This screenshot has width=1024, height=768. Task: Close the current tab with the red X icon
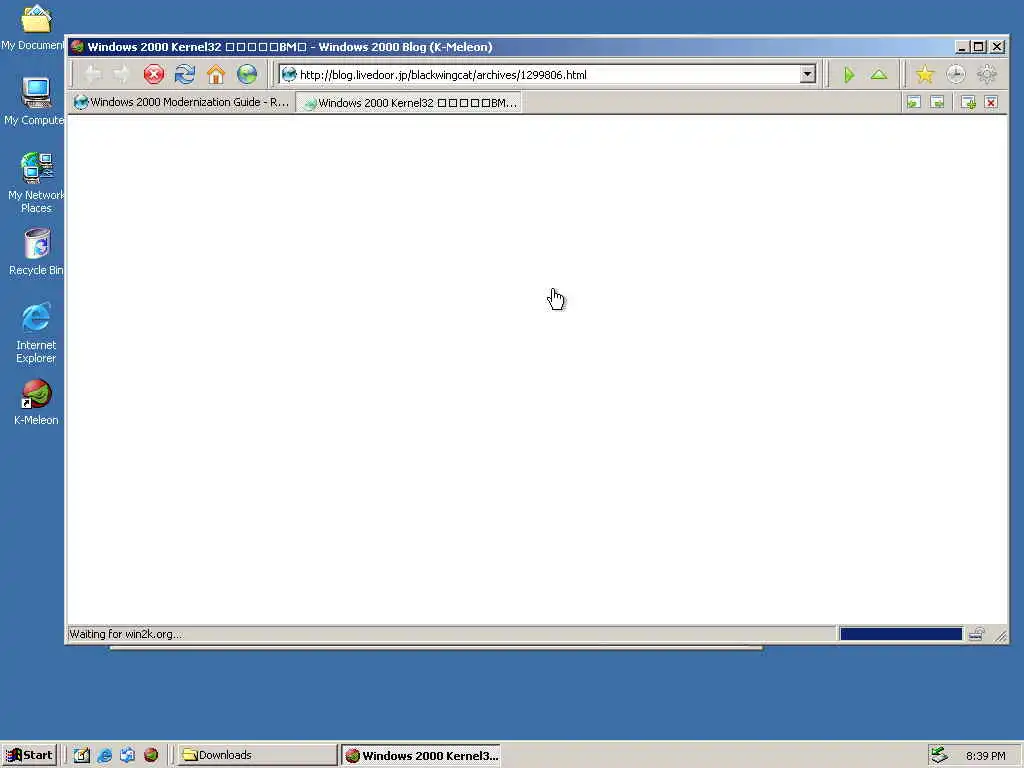pyautogui.click(x=991, y=103)
